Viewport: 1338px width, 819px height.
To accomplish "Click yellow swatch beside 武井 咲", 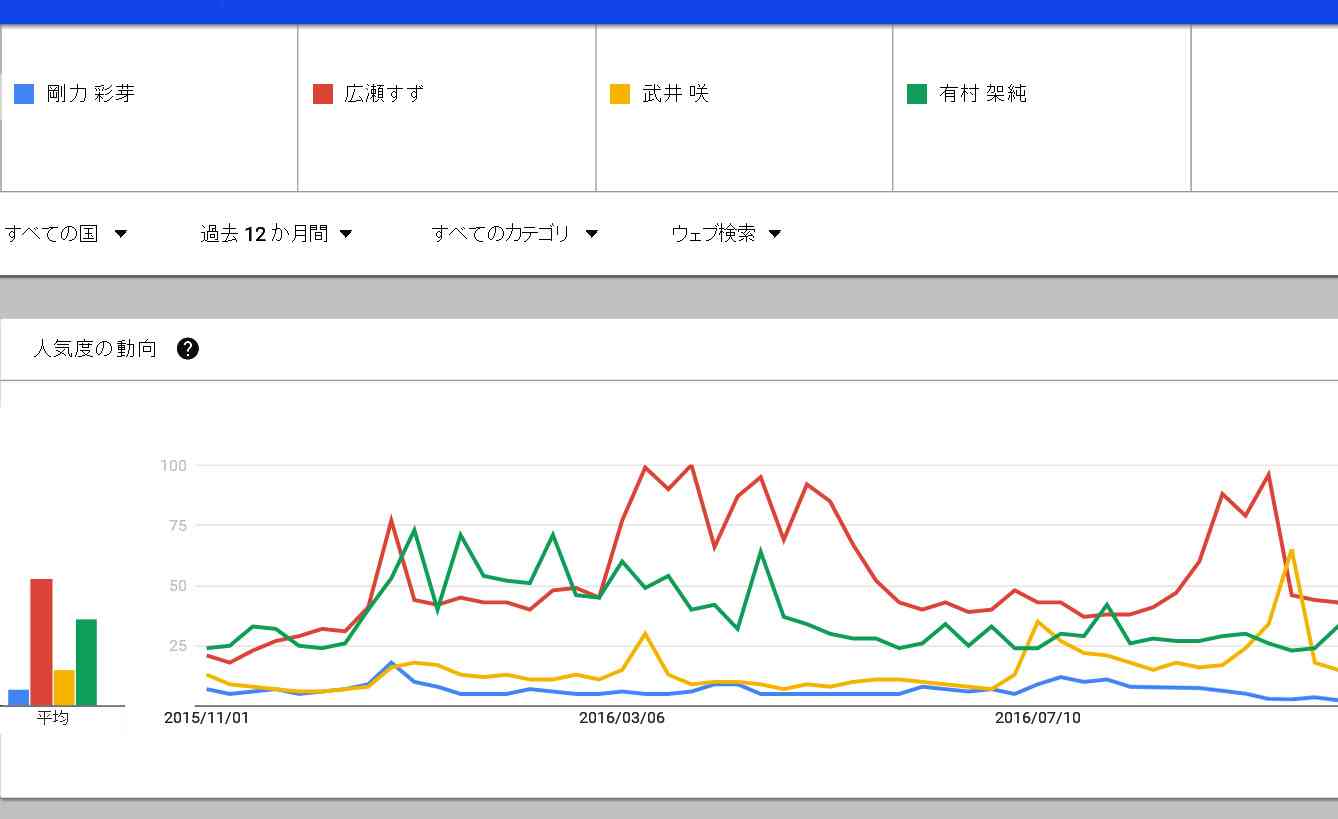I will (x=620, y=94).
